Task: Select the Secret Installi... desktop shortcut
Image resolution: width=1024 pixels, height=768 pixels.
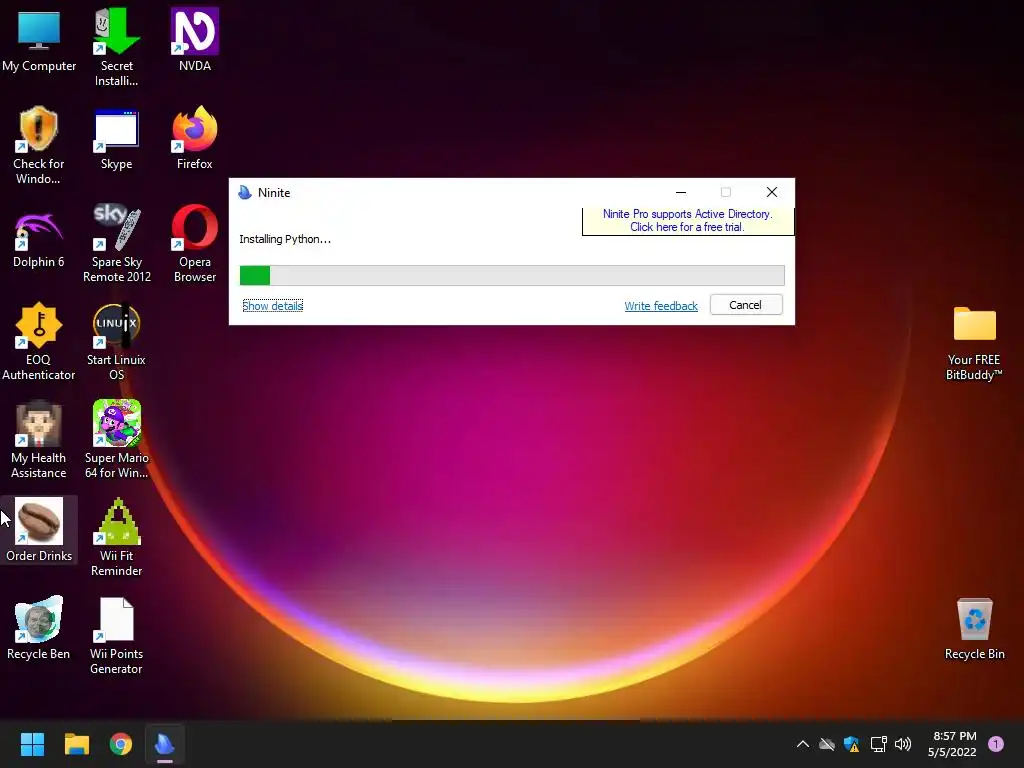Action: click(116, 47)
